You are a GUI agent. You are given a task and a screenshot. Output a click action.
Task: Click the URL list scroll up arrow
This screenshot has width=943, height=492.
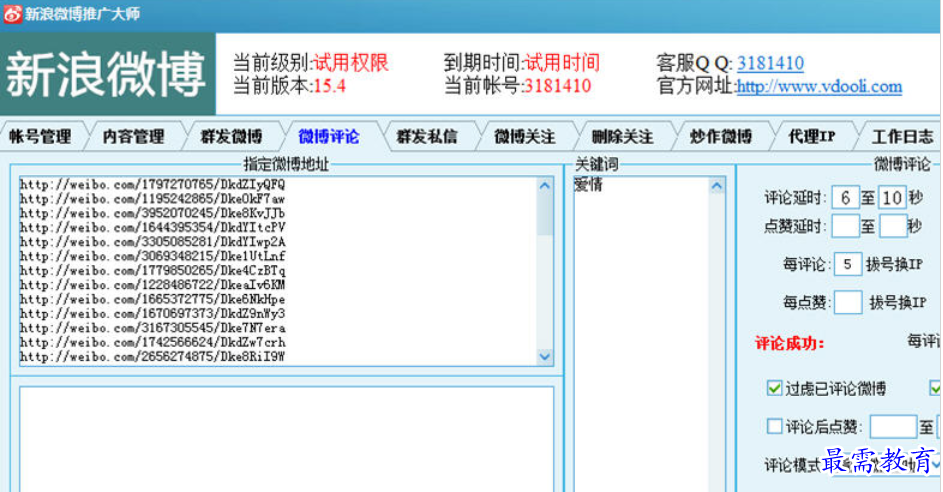point(545,186)
